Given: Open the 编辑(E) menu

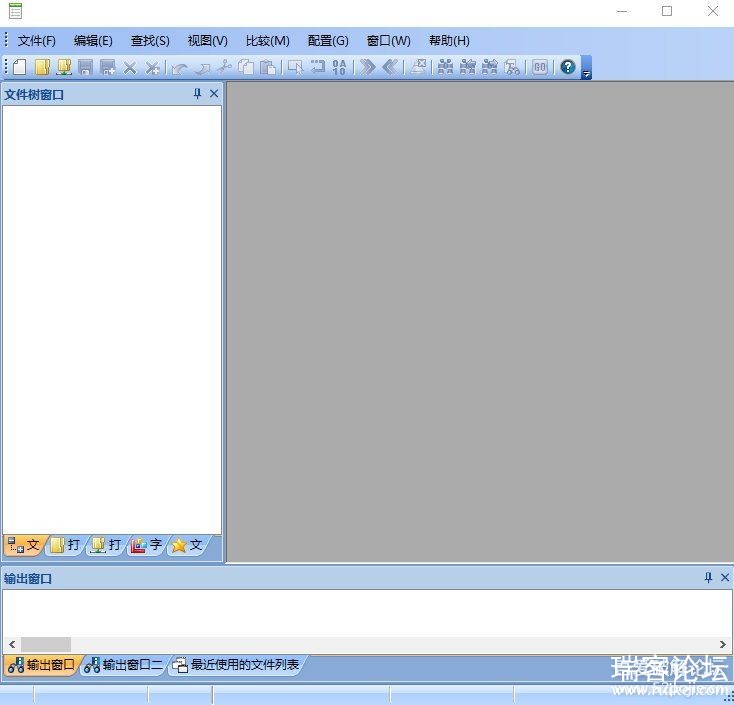Looking at the screenshot, I should [93, 41].
